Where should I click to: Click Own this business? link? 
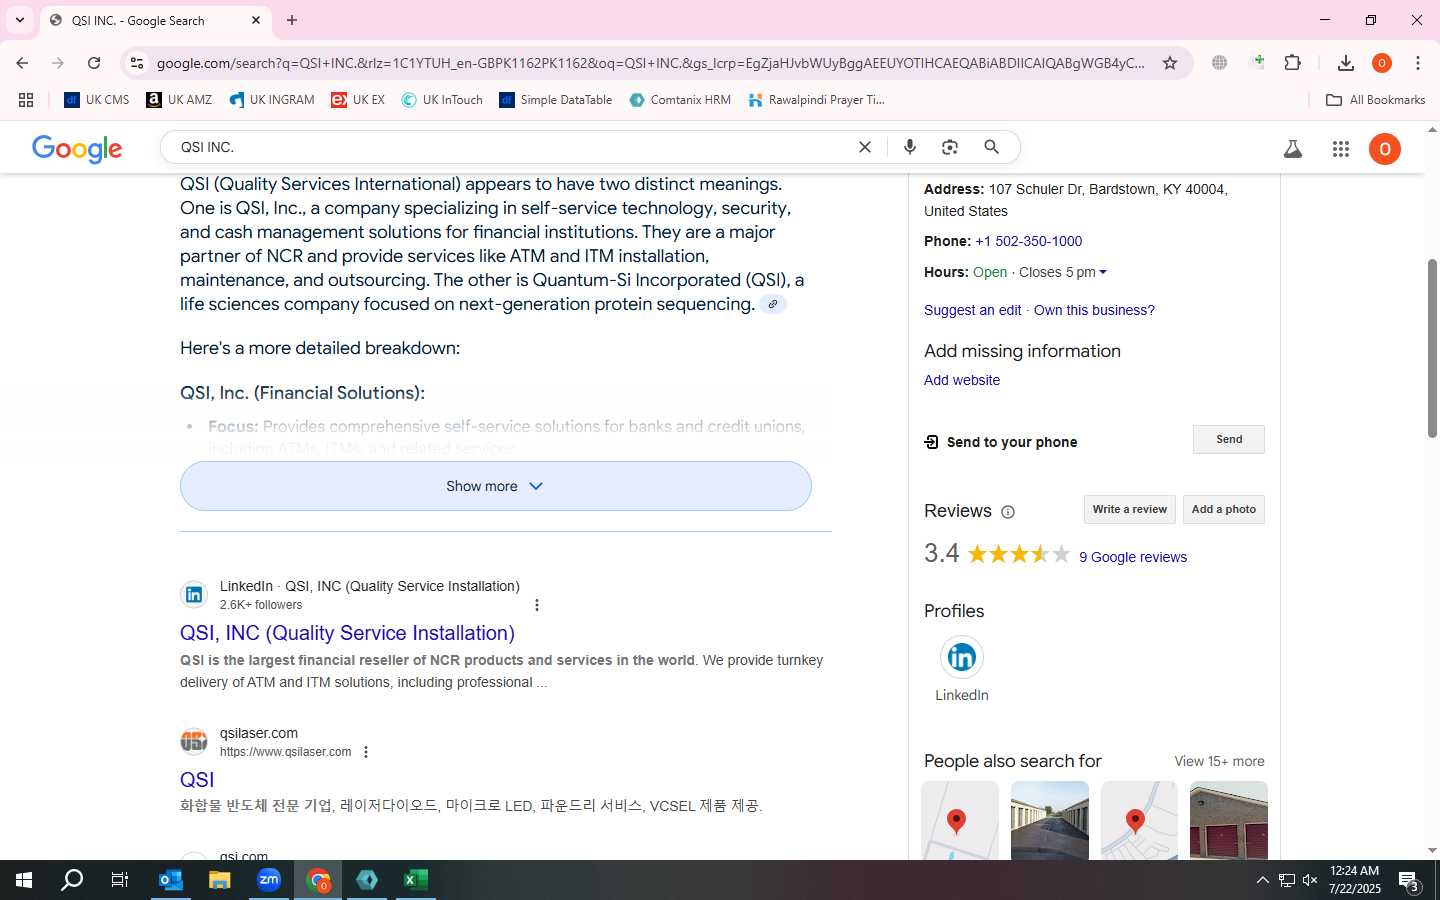(x=1094, y=311)
